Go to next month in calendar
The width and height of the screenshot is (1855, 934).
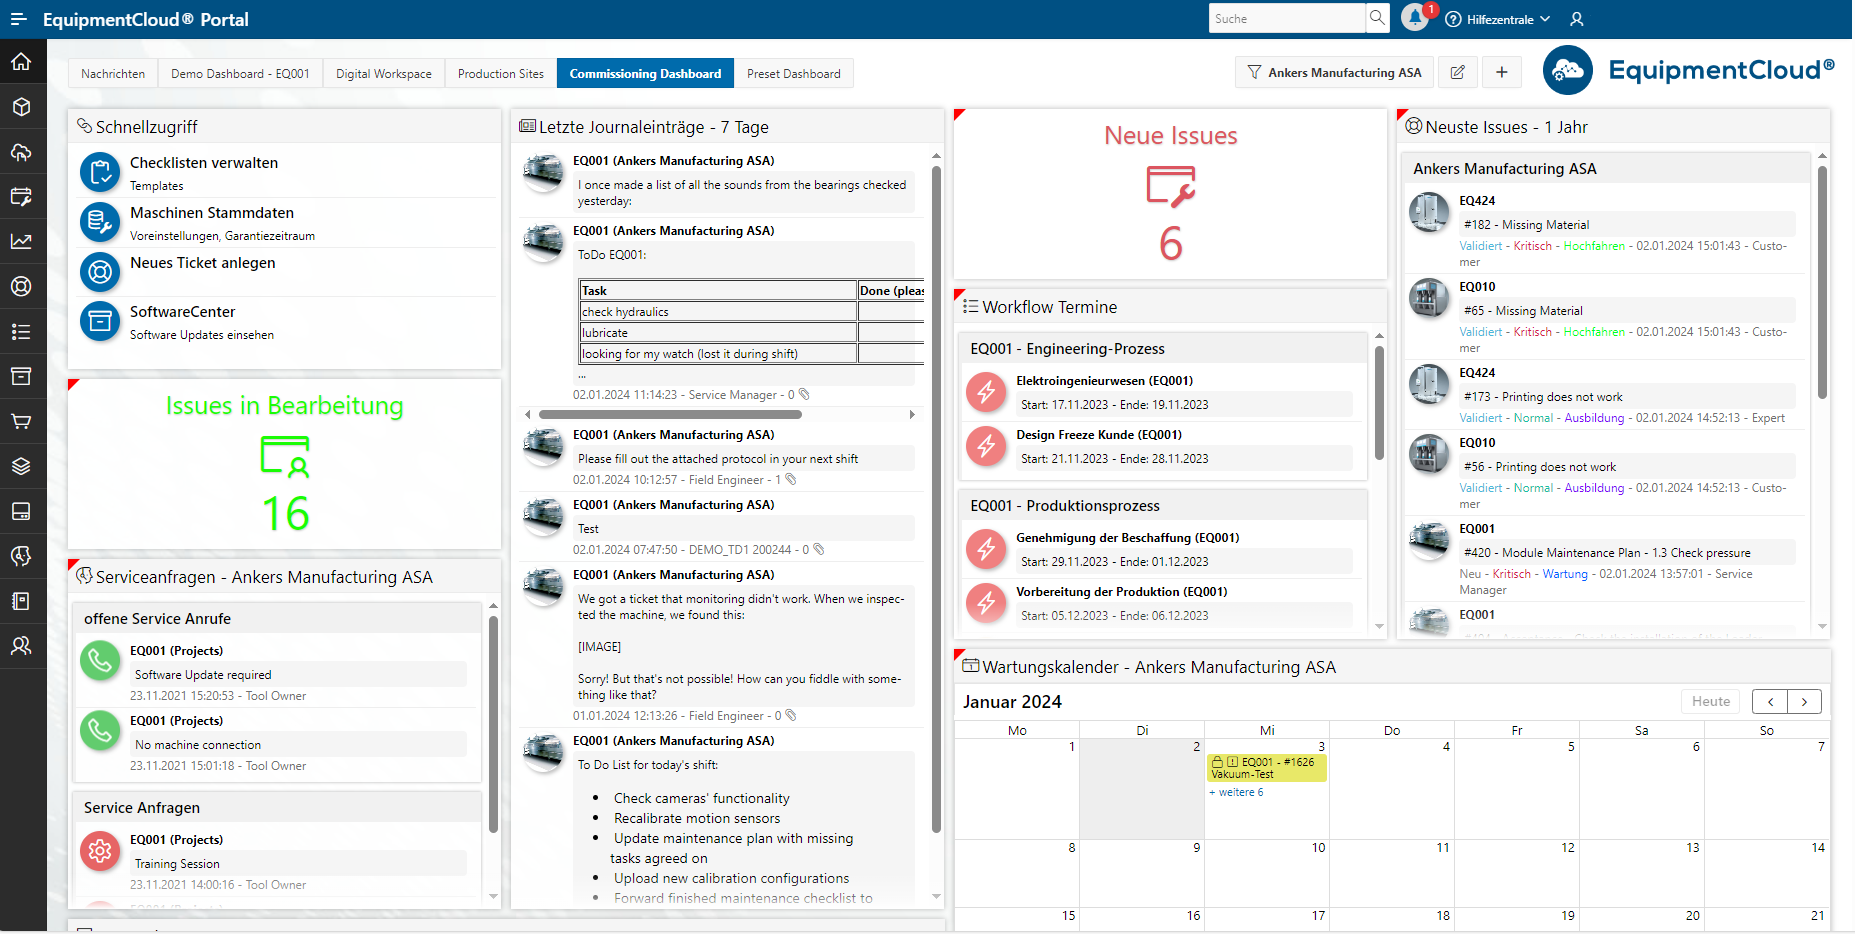click(1804, 701)
